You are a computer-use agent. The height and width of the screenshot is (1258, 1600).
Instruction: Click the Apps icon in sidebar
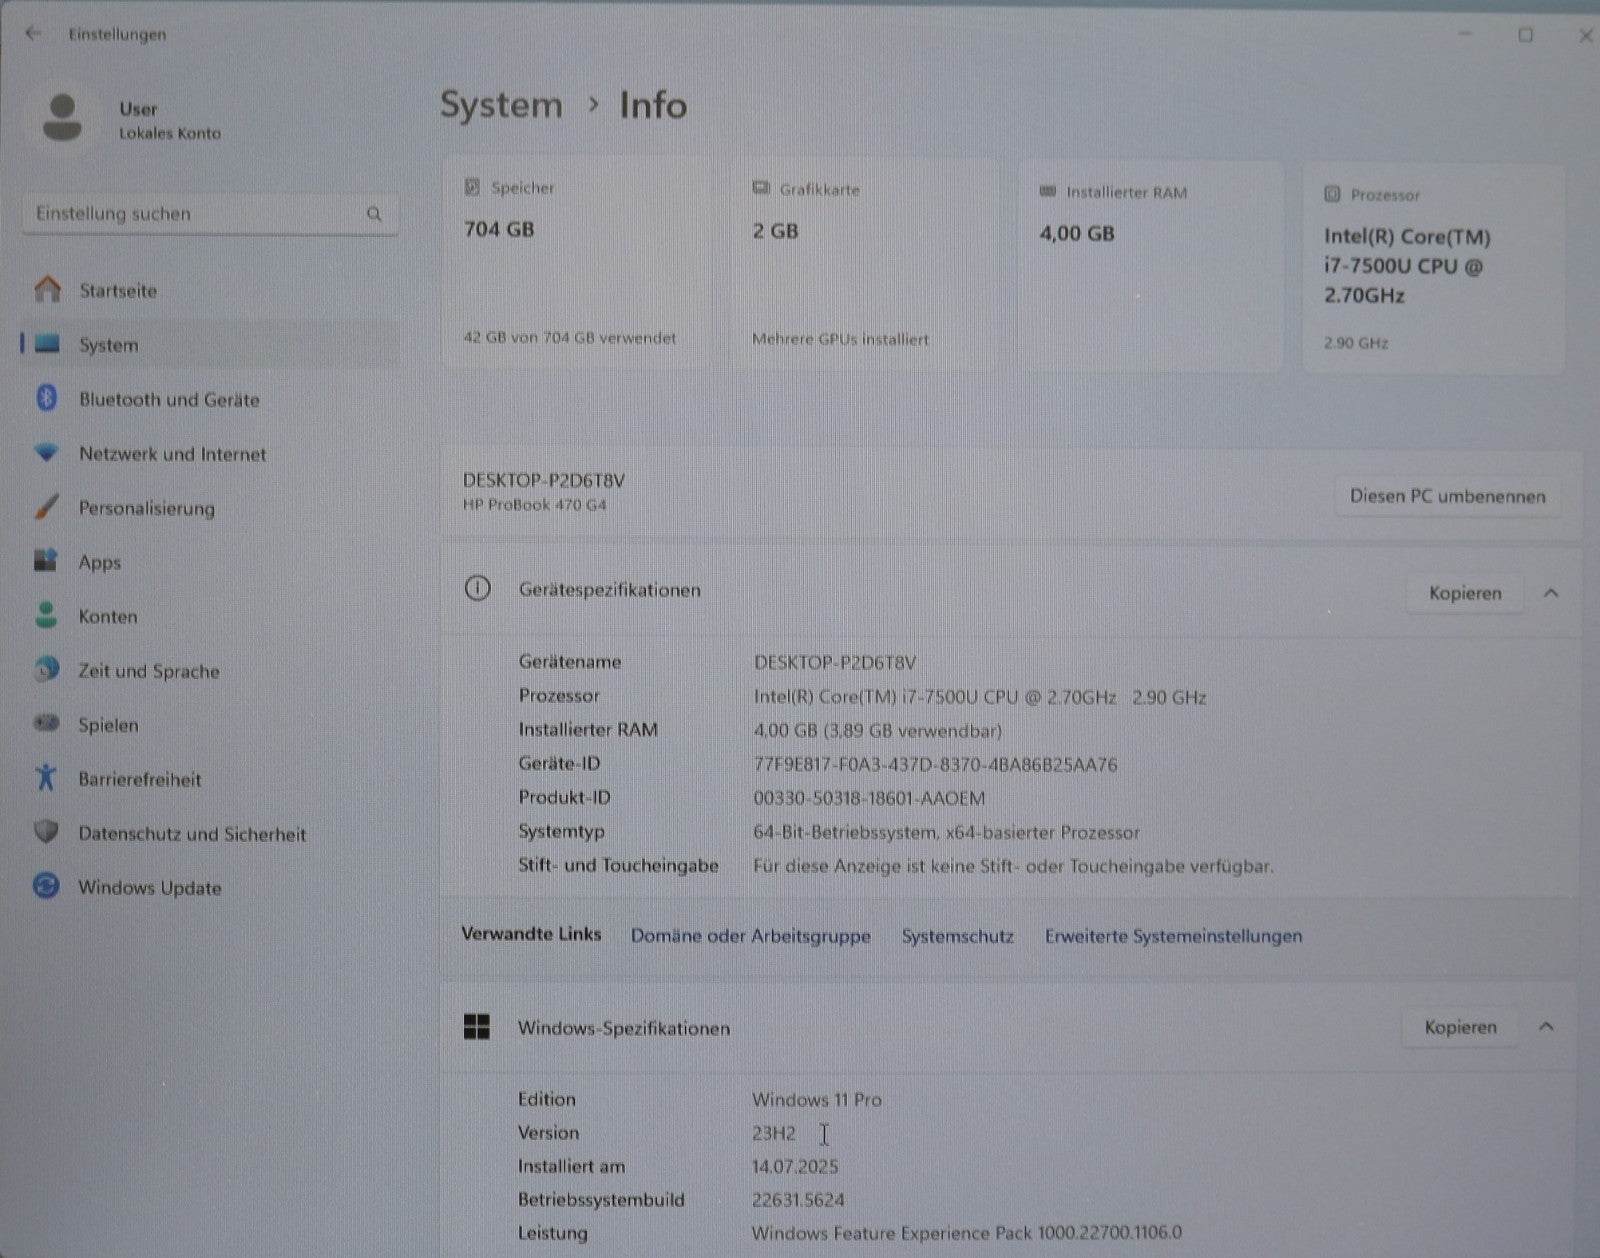click(46, 560)
